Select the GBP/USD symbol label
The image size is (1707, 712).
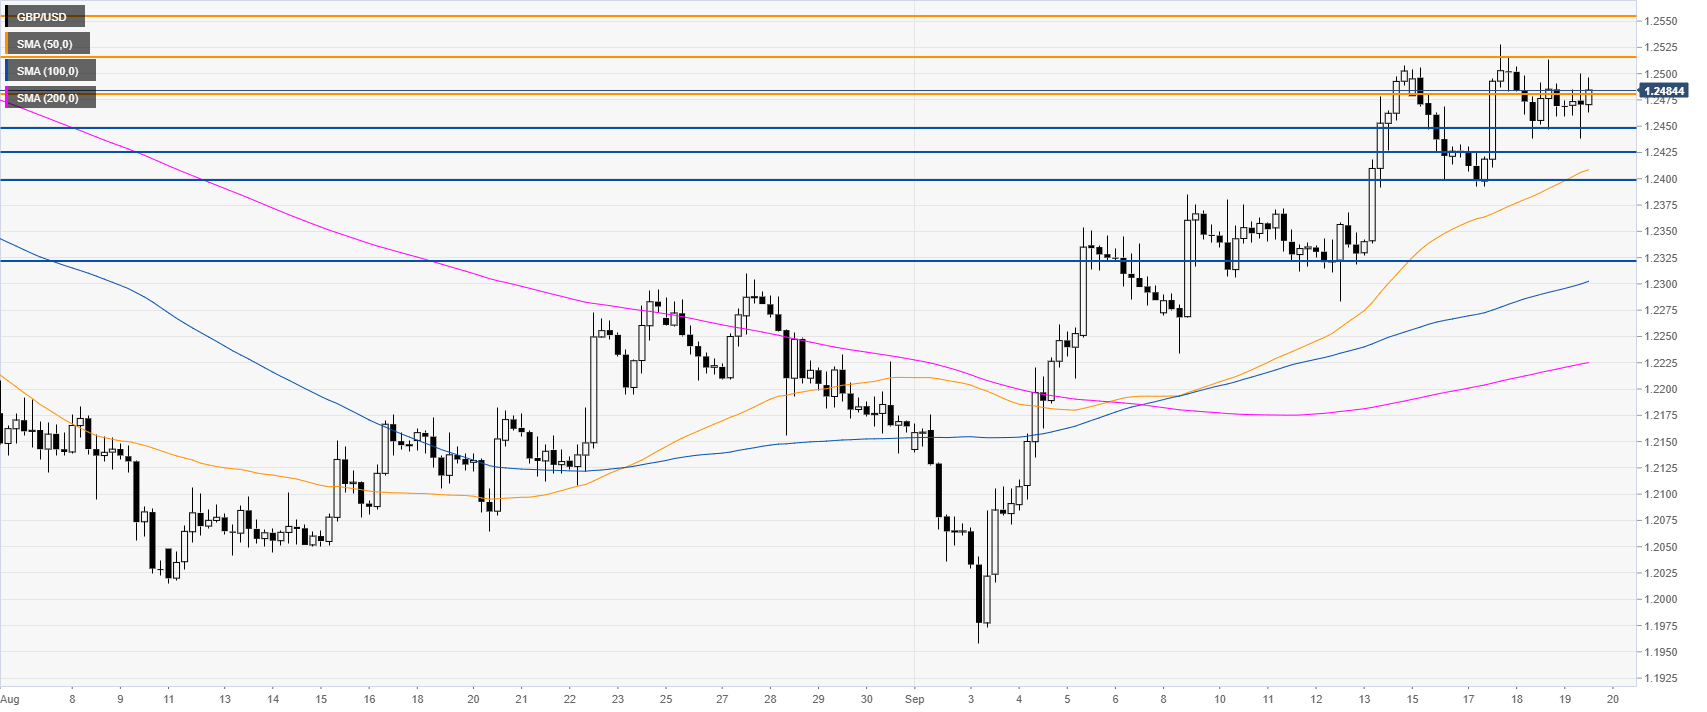(44, 17)
